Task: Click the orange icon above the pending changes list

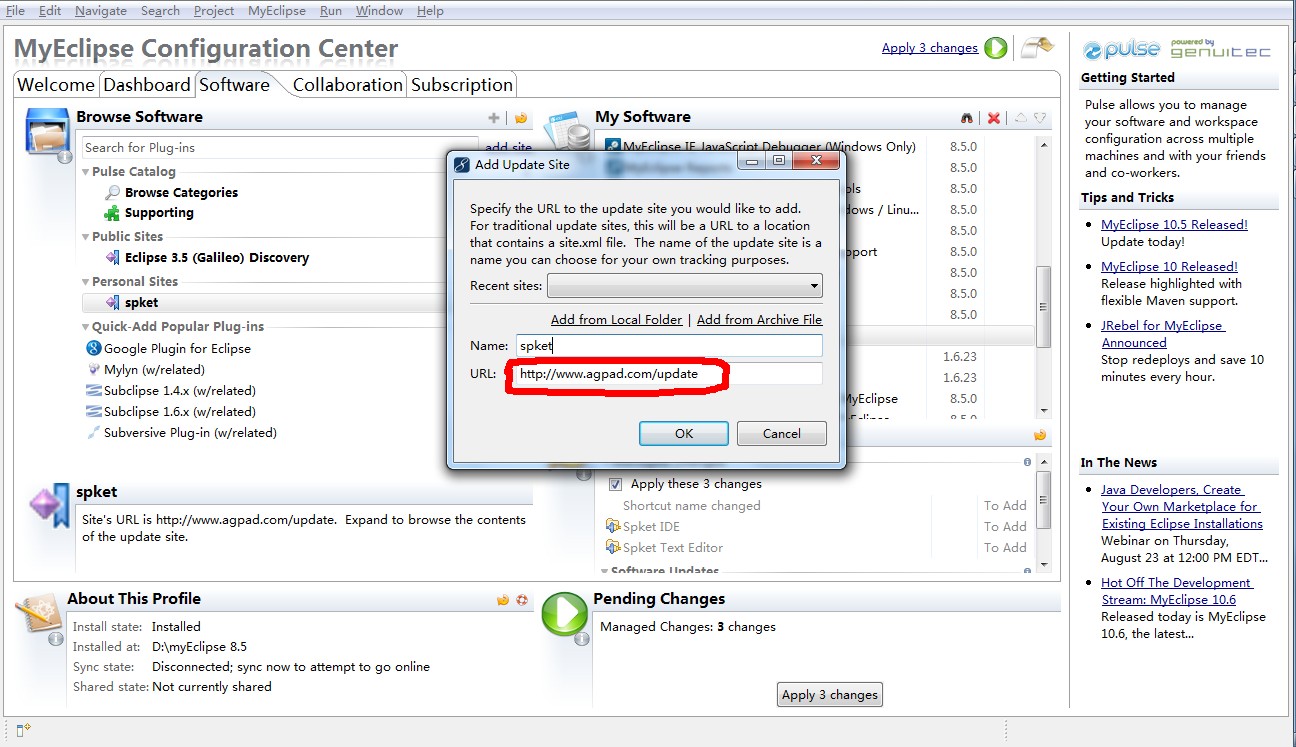Action: [1040, 435]
